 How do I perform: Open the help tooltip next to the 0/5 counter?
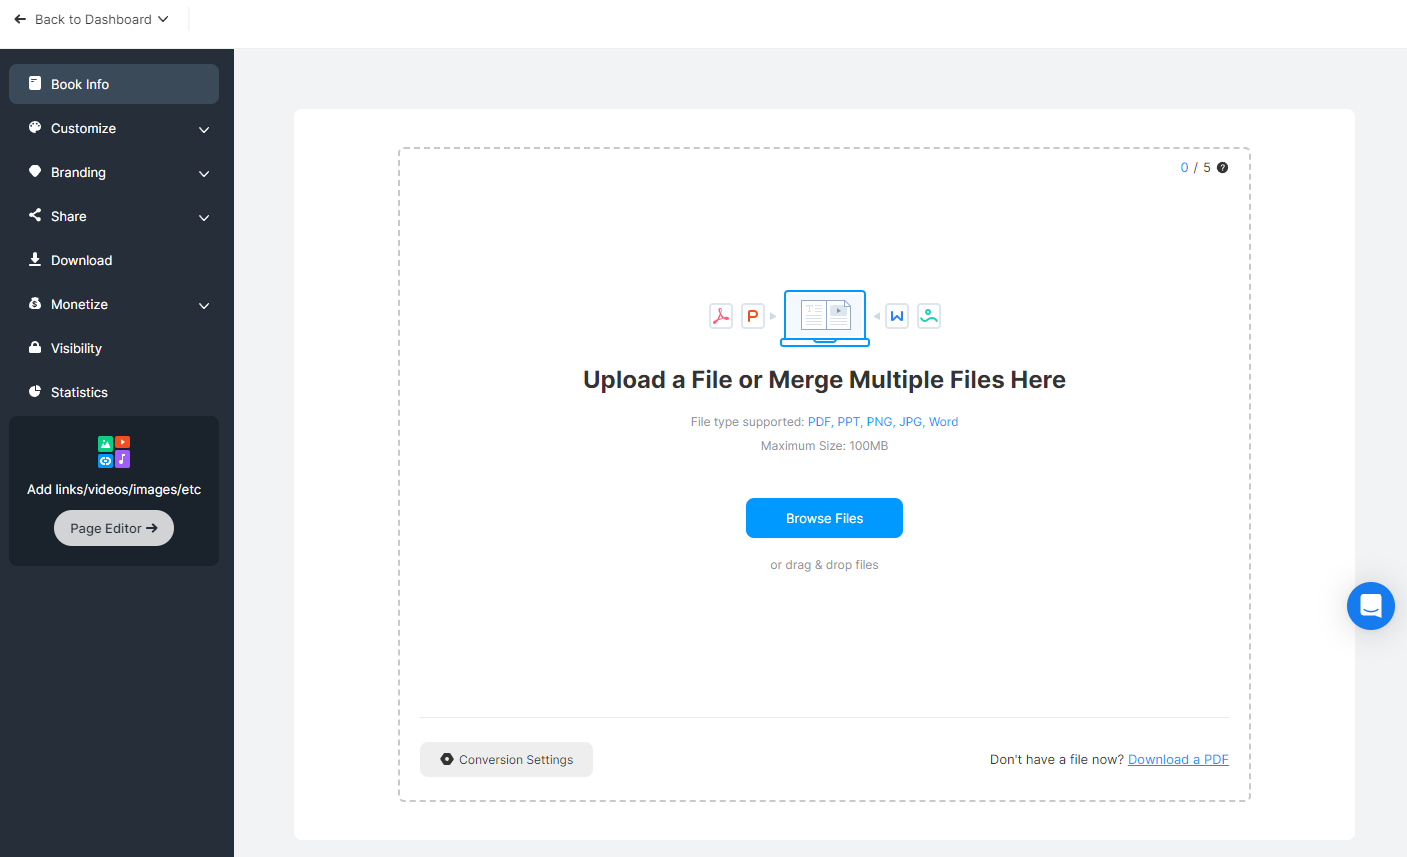1222,167
